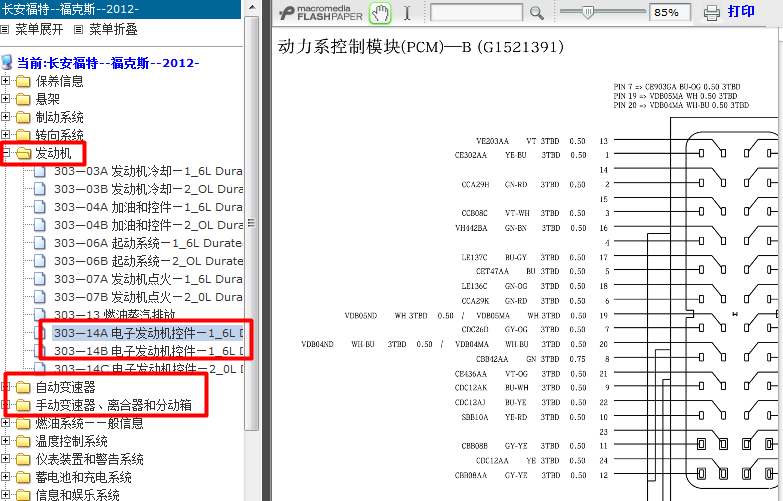Image resolution: width=783 pixels, height=501 pixels.
Task: Open 303-04A 加油和控件 1_6L document
Action: coord(148,207)
